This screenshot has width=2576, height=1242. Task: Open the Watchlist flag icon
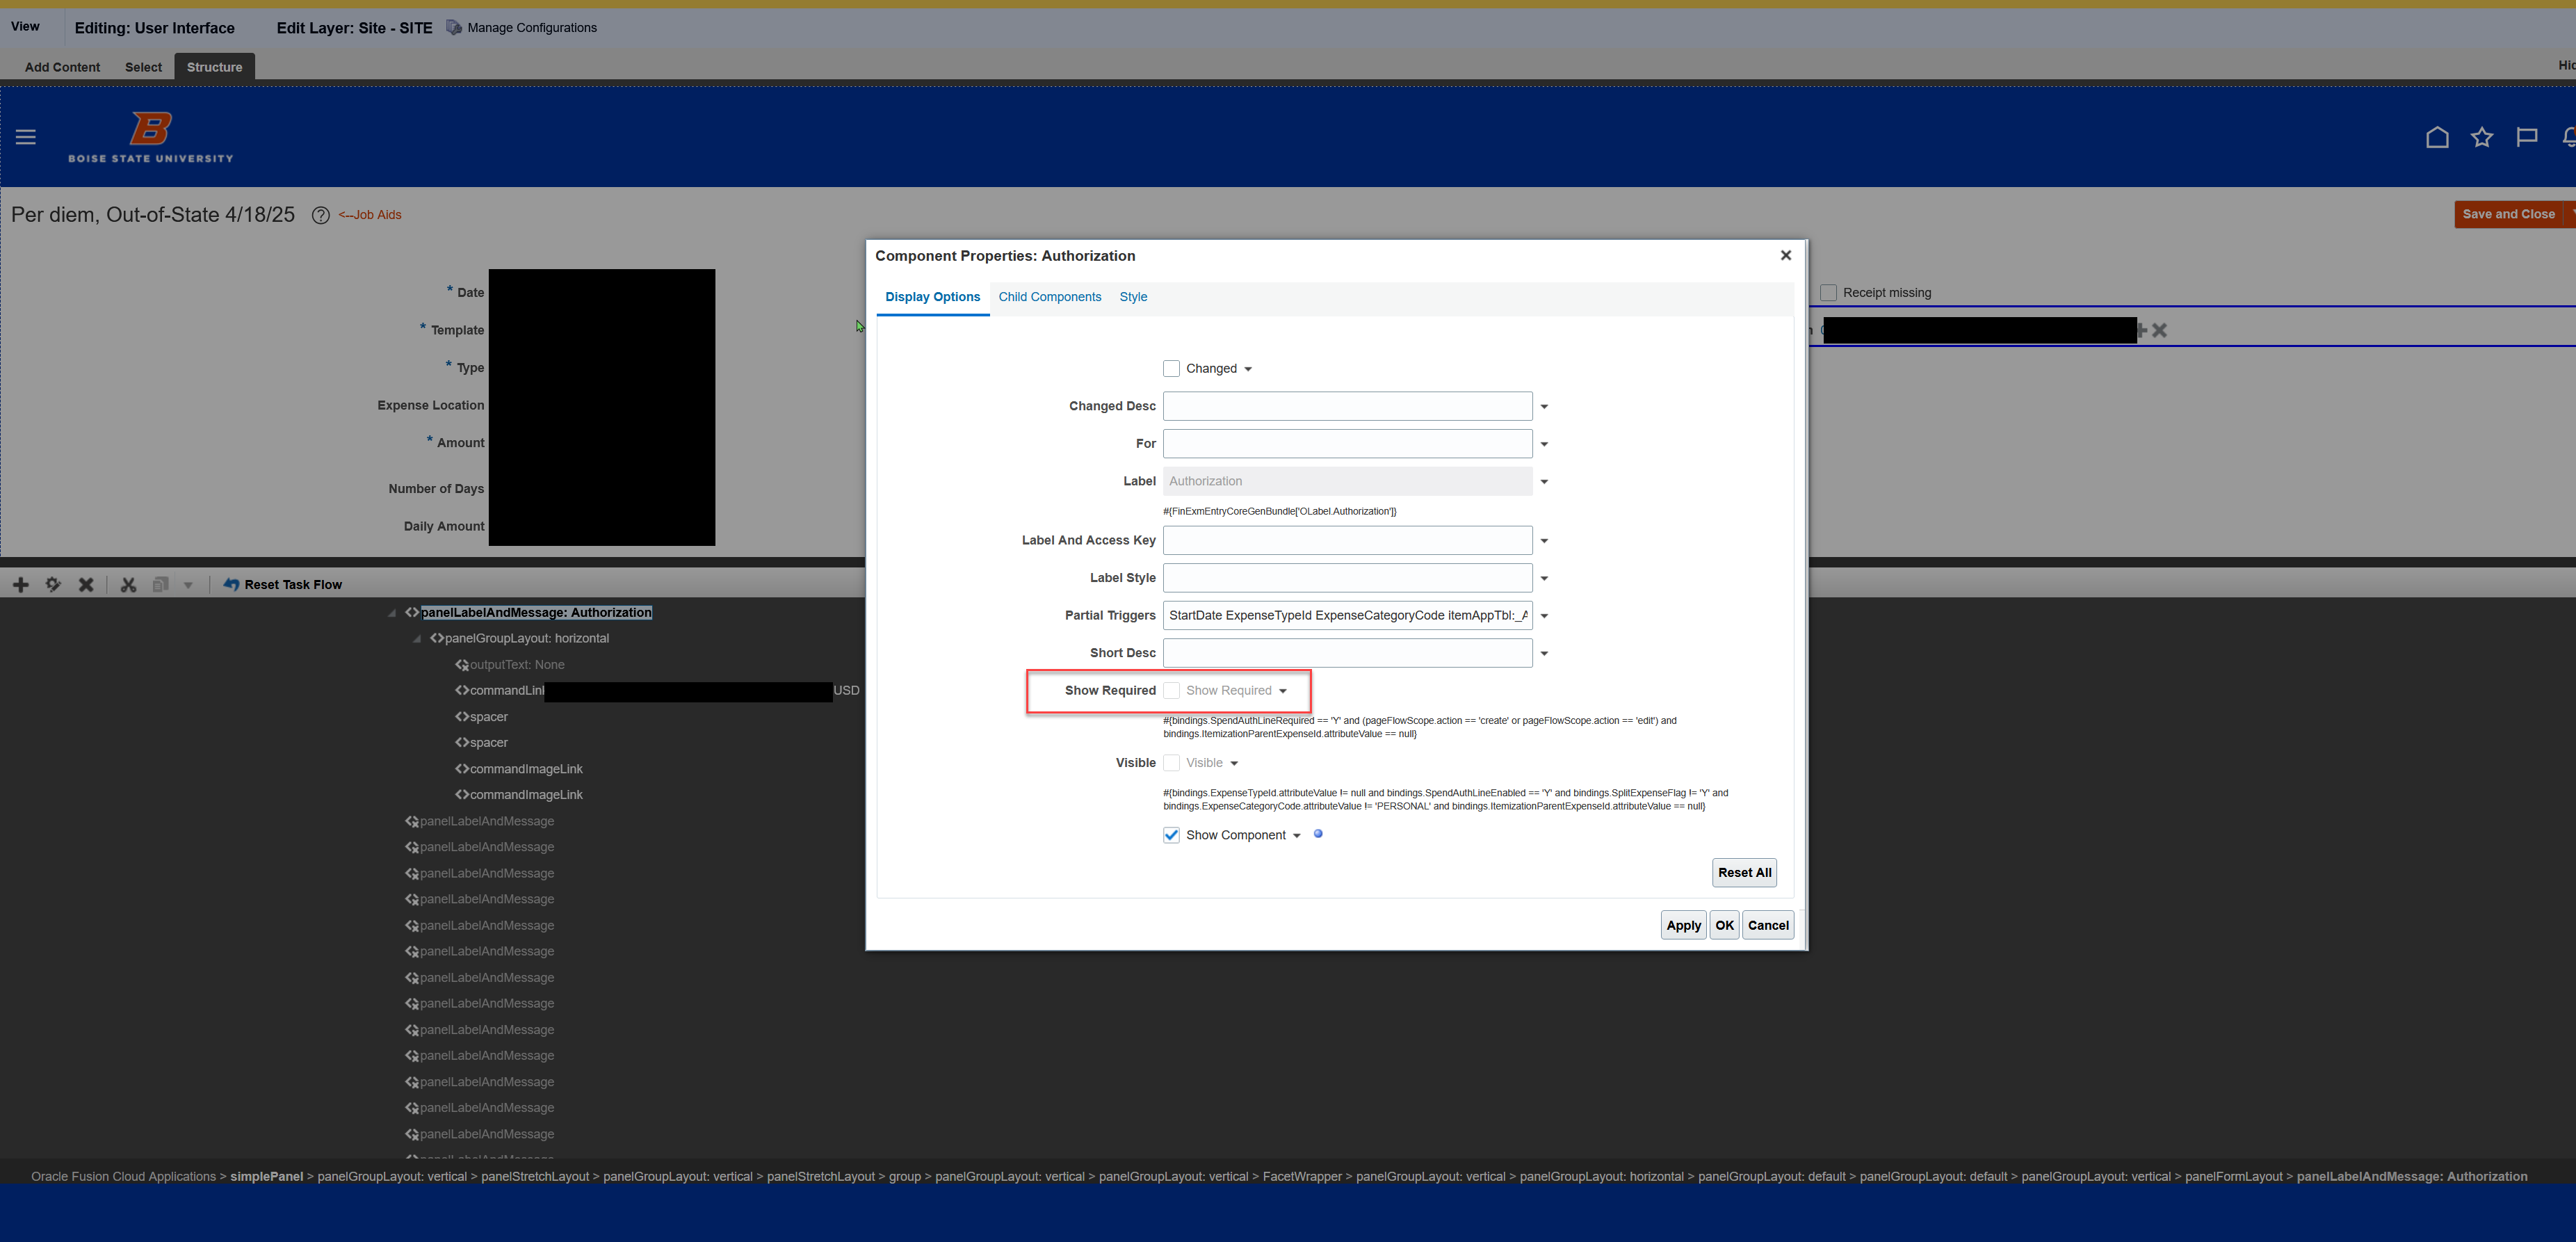click(x=2527, y=138)
